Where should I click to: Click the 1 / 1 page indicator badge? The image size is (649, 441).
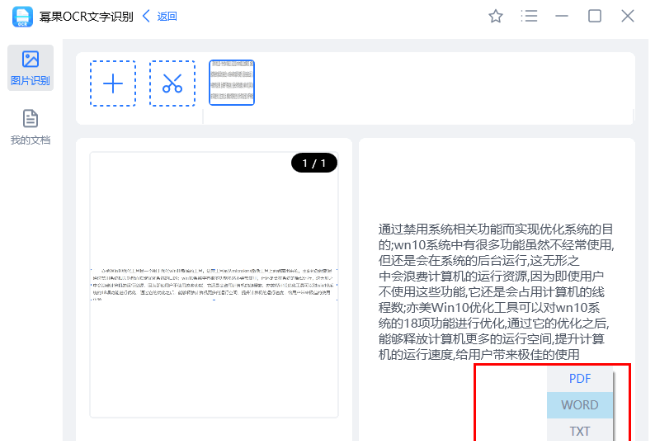point(314,162)
